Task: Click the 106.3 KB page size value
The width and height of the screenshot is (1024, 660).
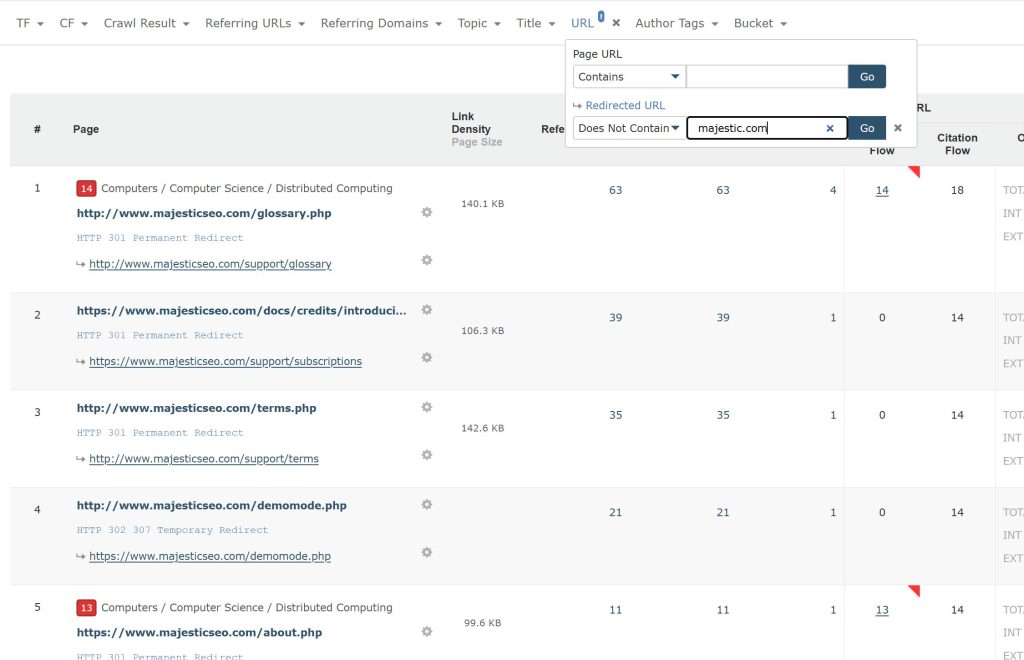Action: tap(483, 330)
